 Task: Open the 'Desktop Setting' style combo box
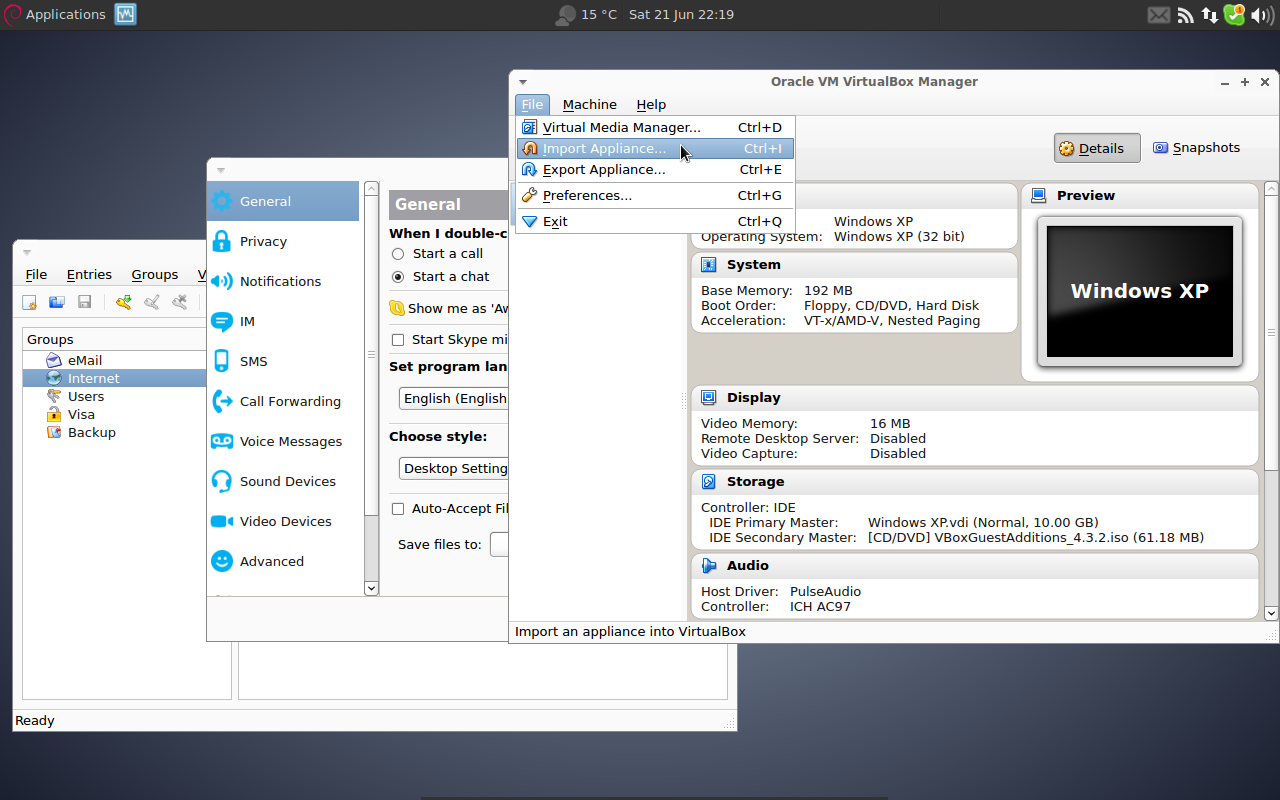pyautogui.click(x=454, y=468)
